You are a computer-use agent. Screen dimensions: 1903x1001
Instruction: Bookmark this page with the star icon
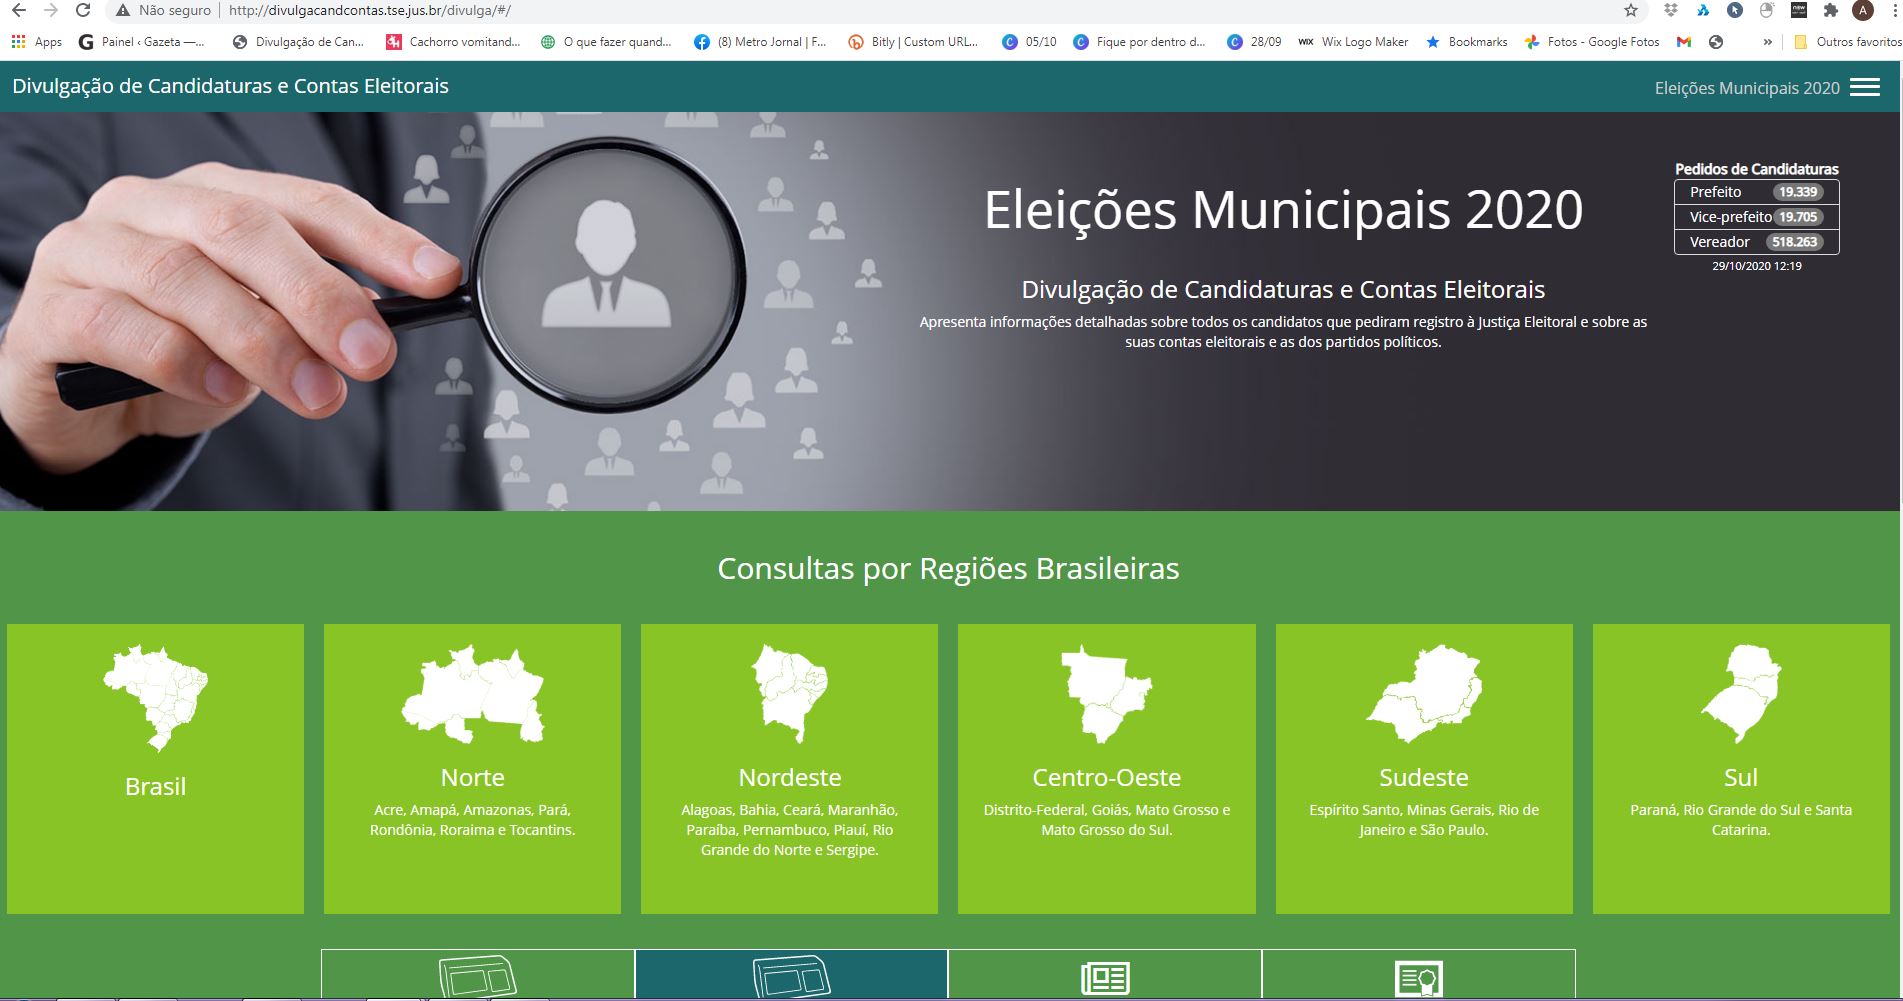tap(1631, 11)
